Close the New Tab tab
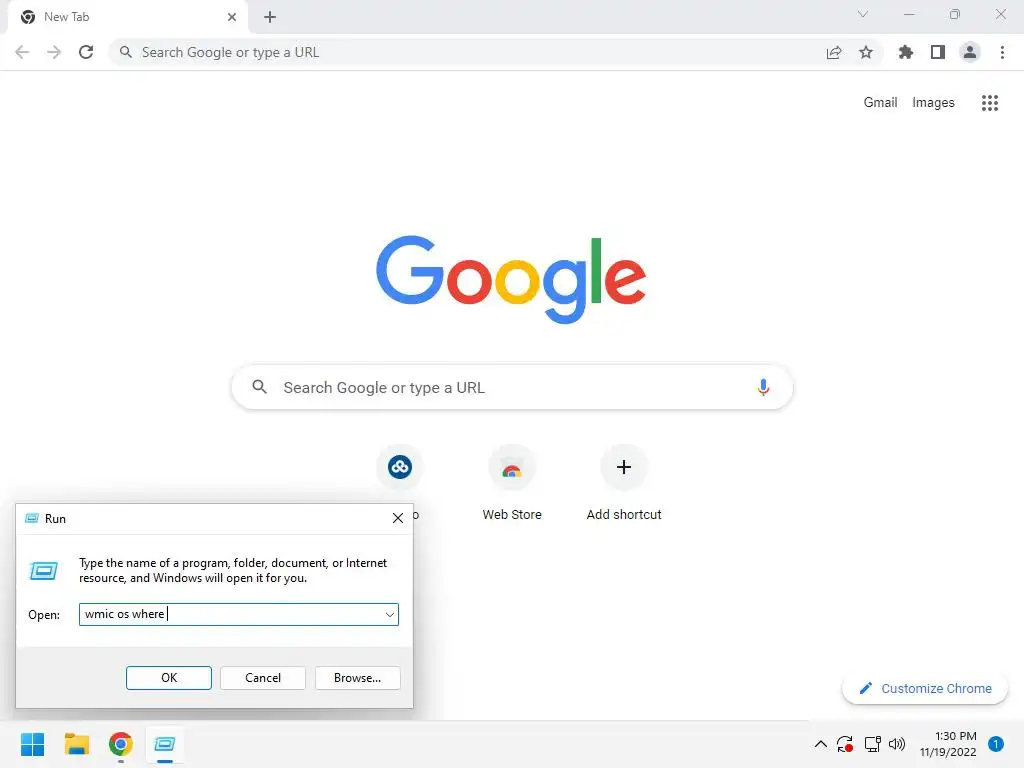The width and height of the screenshot is (1024, 768). [x=232, y=17]
